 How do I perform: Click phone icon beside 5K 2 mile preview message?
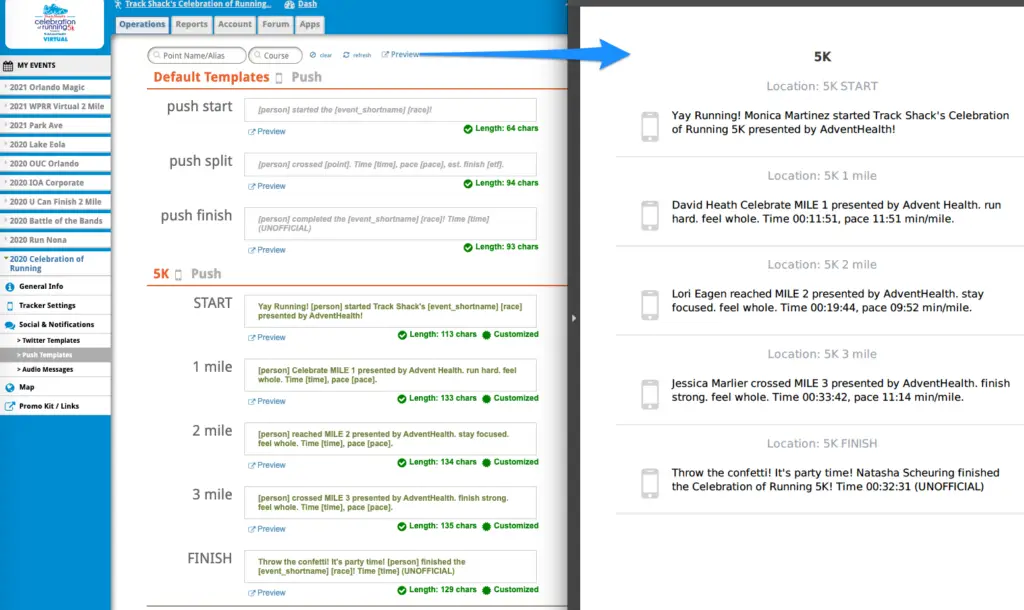coord(650,305)
